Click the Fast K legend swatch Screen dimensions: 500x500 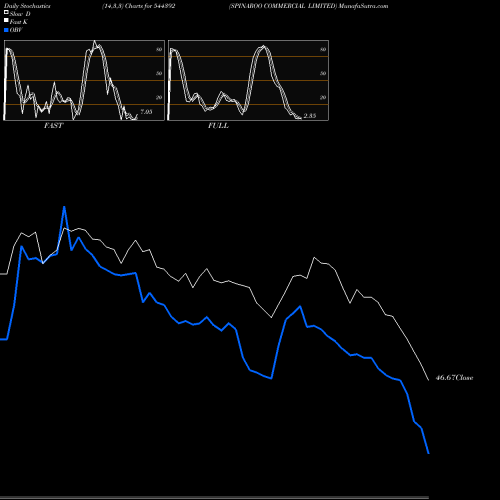coord(6,20)
